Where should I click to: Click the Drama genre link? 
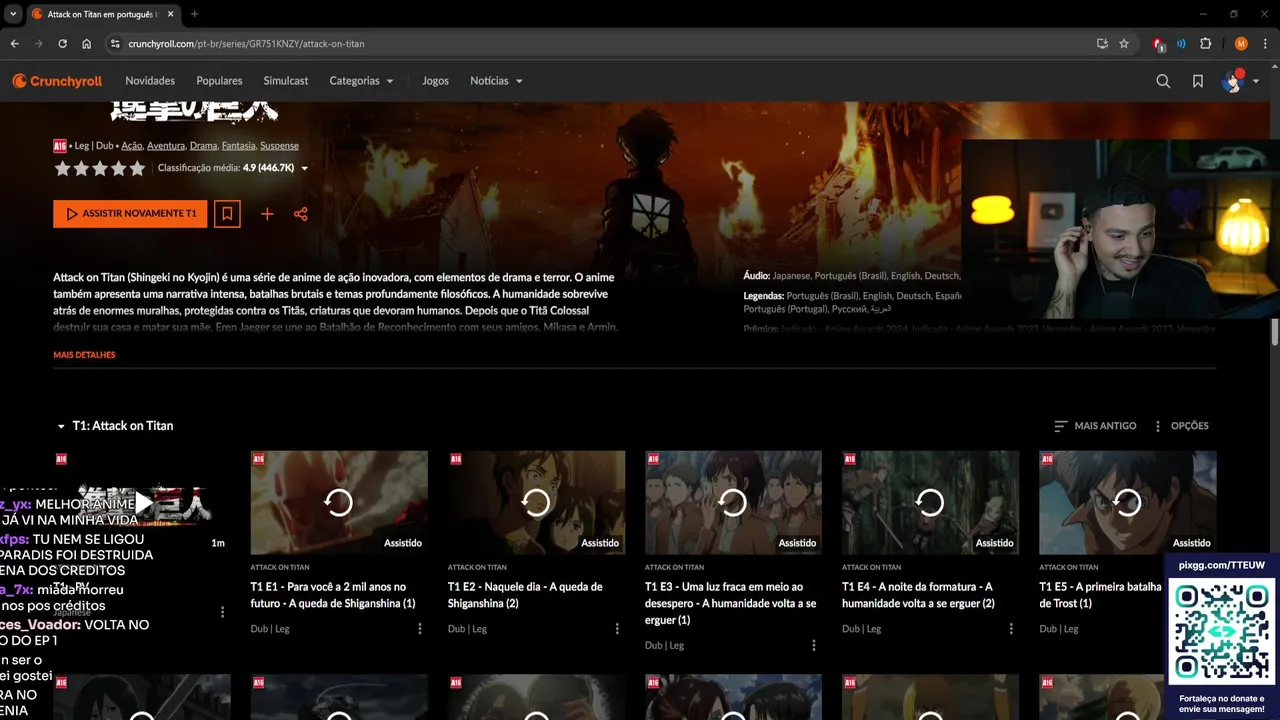[x=203, y=146]
